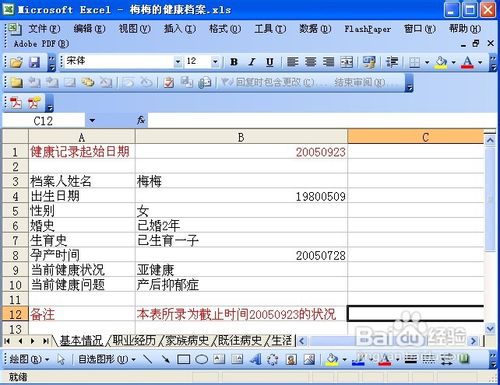This screenshot has width=500, height=385.
Task: Open the 工具 menu
Action: click(x=270, y=29)
